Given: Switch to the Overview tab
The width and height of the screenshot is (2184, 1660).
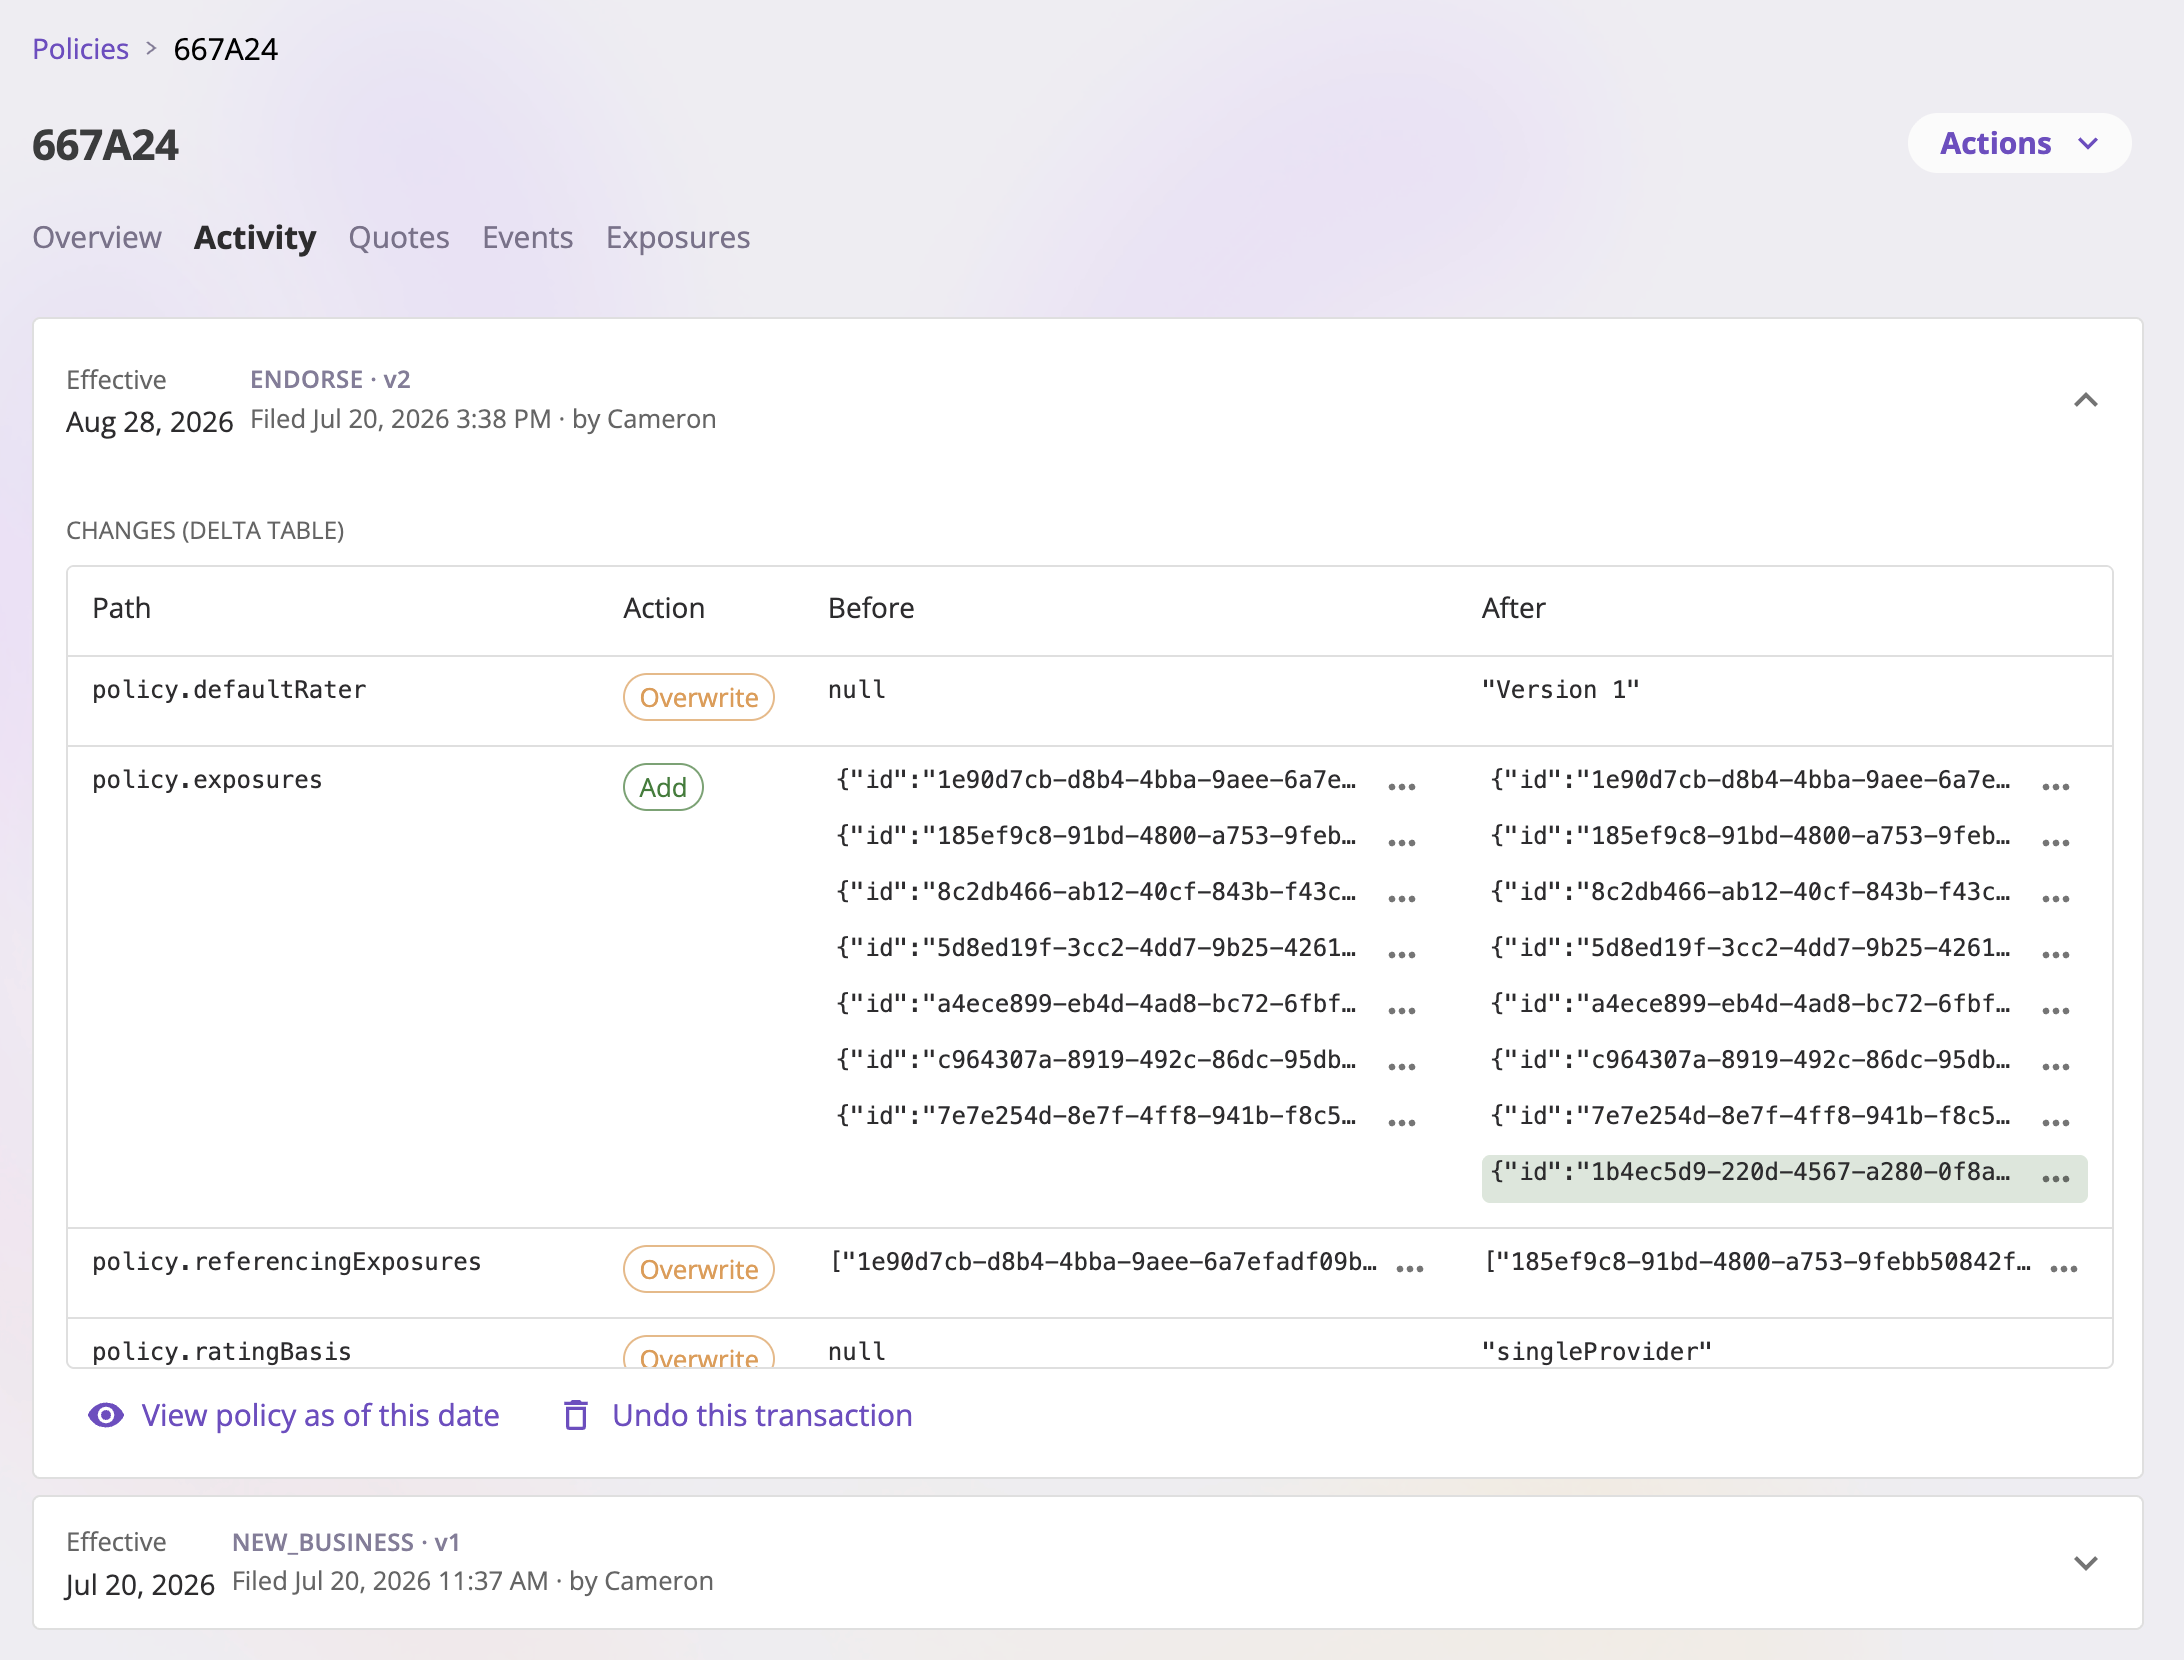Looking at the screenshot, I should pyautogui.click(x=97, y=238).
